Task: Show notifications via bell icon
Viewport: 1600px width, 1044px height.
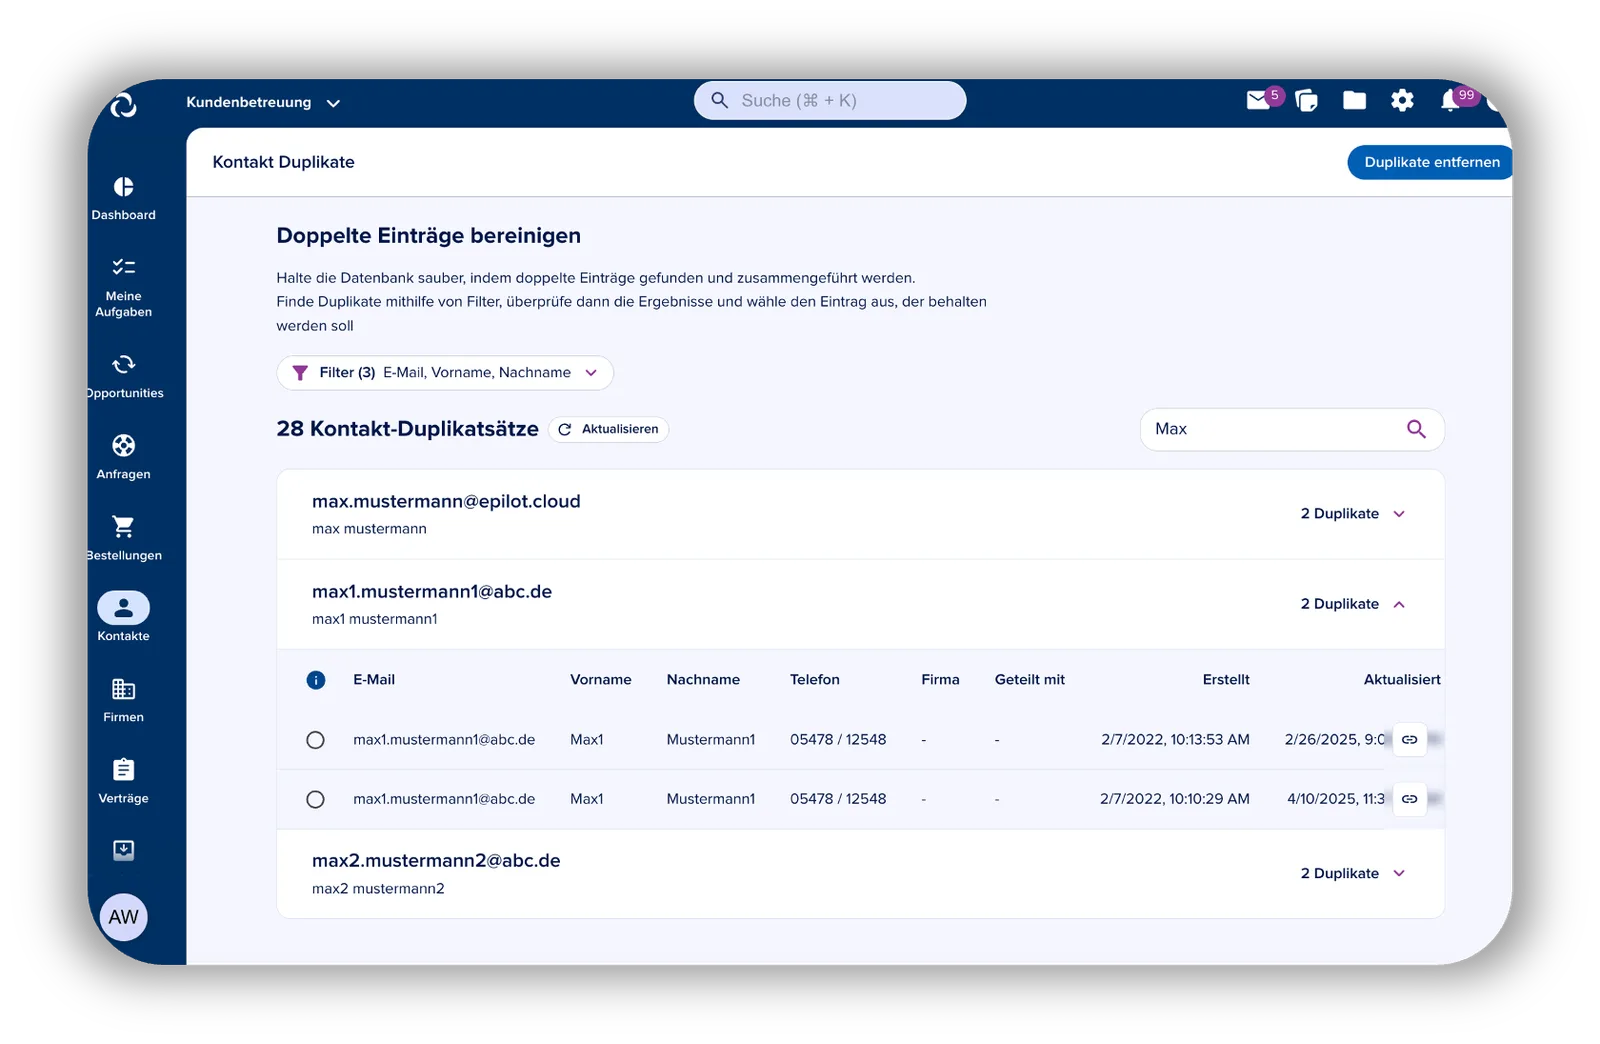Action: (x=1450, y=101)
